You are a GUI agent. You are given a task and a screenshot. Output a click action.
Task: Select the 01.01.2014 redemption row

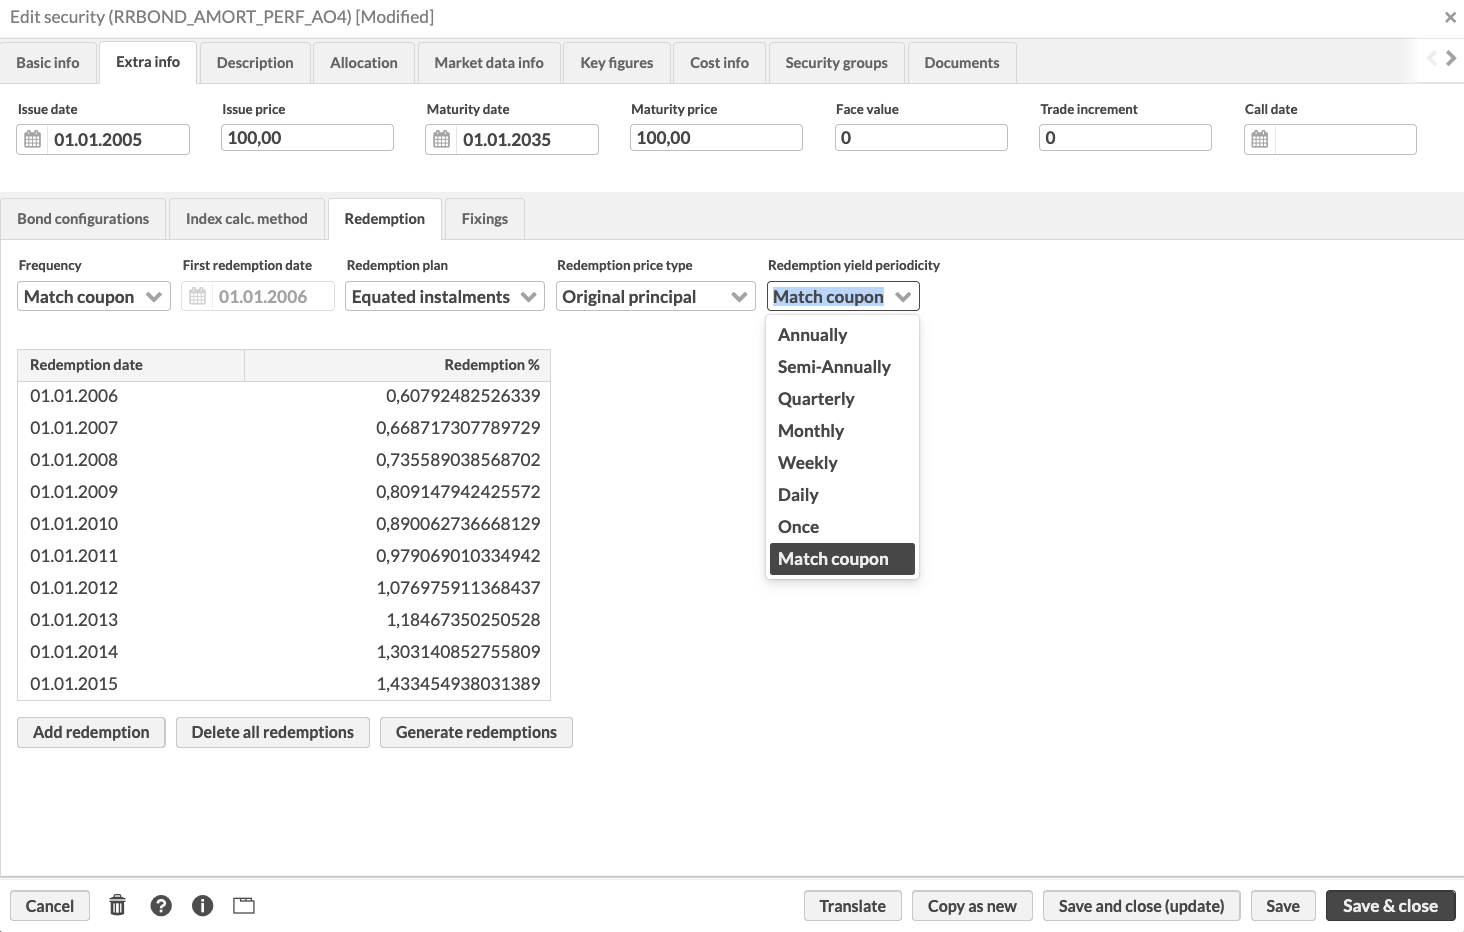tap(284, 652)
